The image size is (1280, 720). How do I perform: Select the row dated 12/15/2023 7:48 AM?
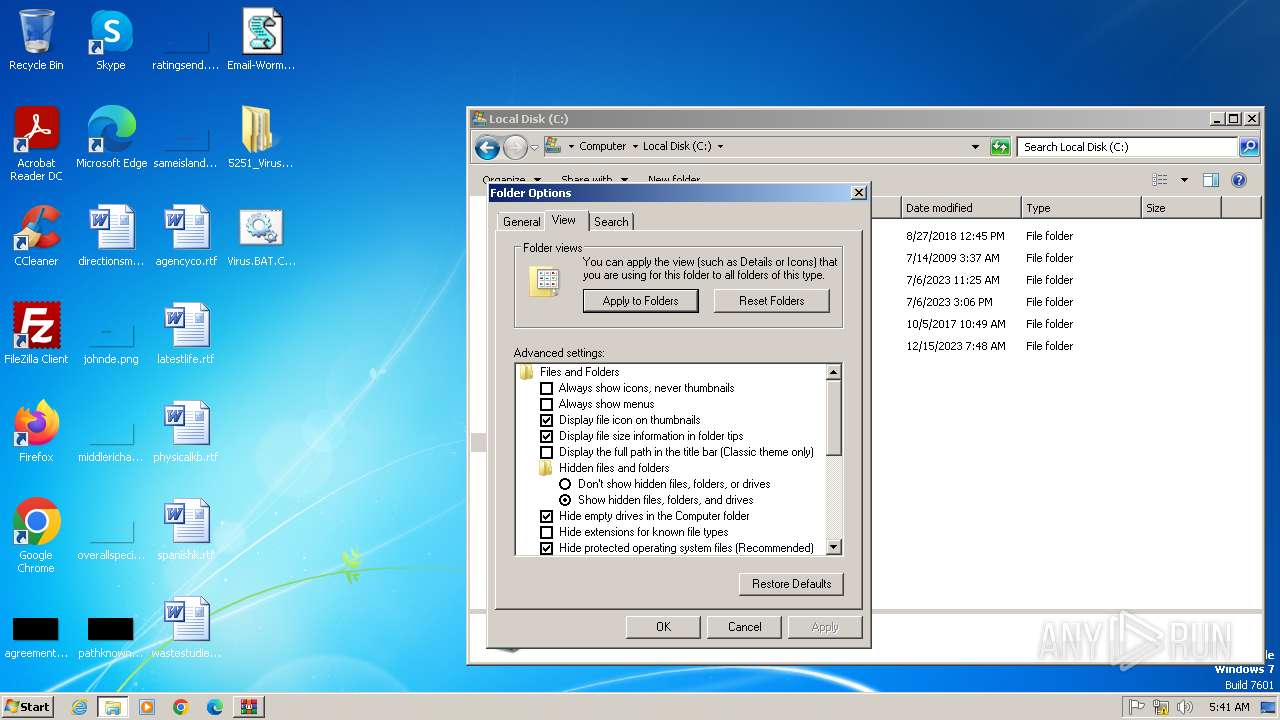point(1065,346)
